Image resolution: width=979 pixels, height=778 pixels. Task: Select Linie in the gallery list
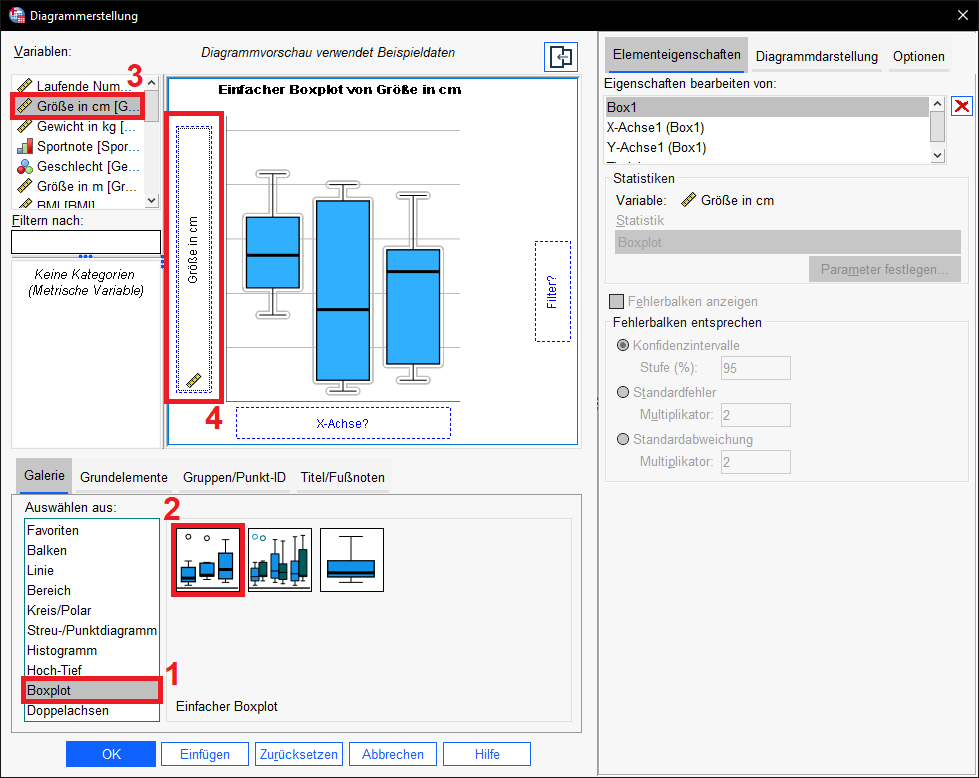tap(92, 570)
